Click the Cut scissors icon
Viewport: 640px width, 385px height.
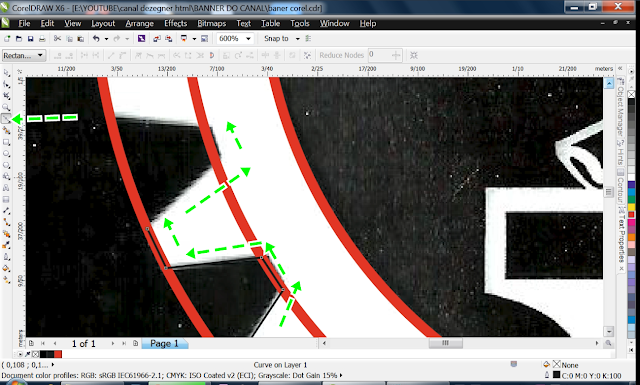point(57,38)
